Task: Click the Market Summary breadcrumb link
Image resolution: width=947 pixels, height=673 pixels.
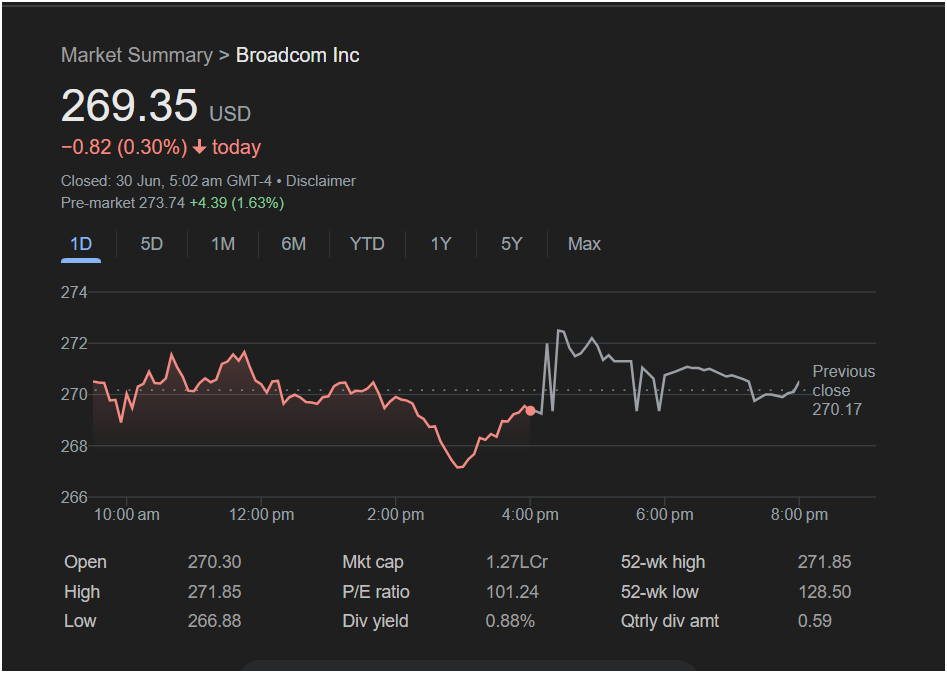Action: (137, 55)
